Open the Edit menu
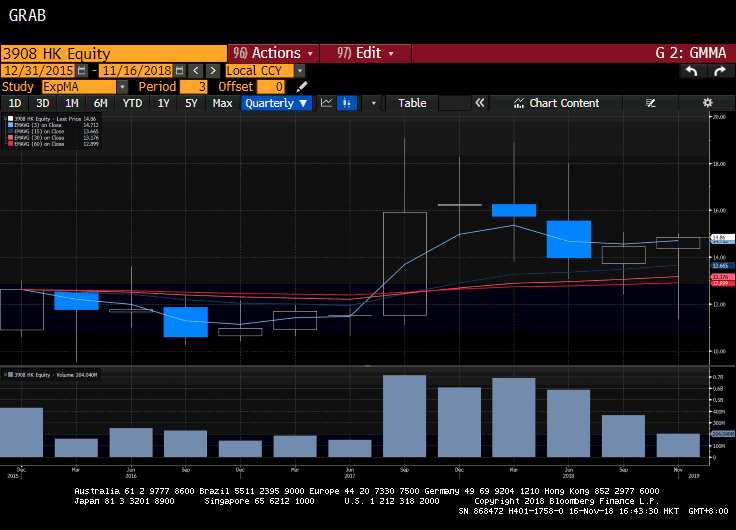 tap(366, 53)
